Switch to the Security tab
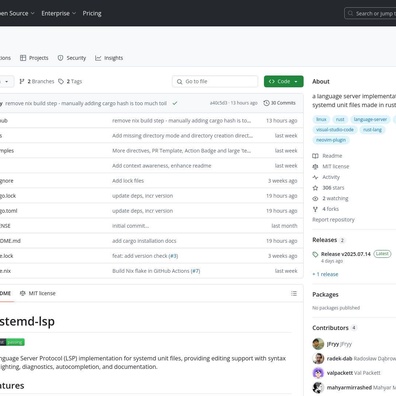This screenshot has width=396, height=396. point(72,58)
